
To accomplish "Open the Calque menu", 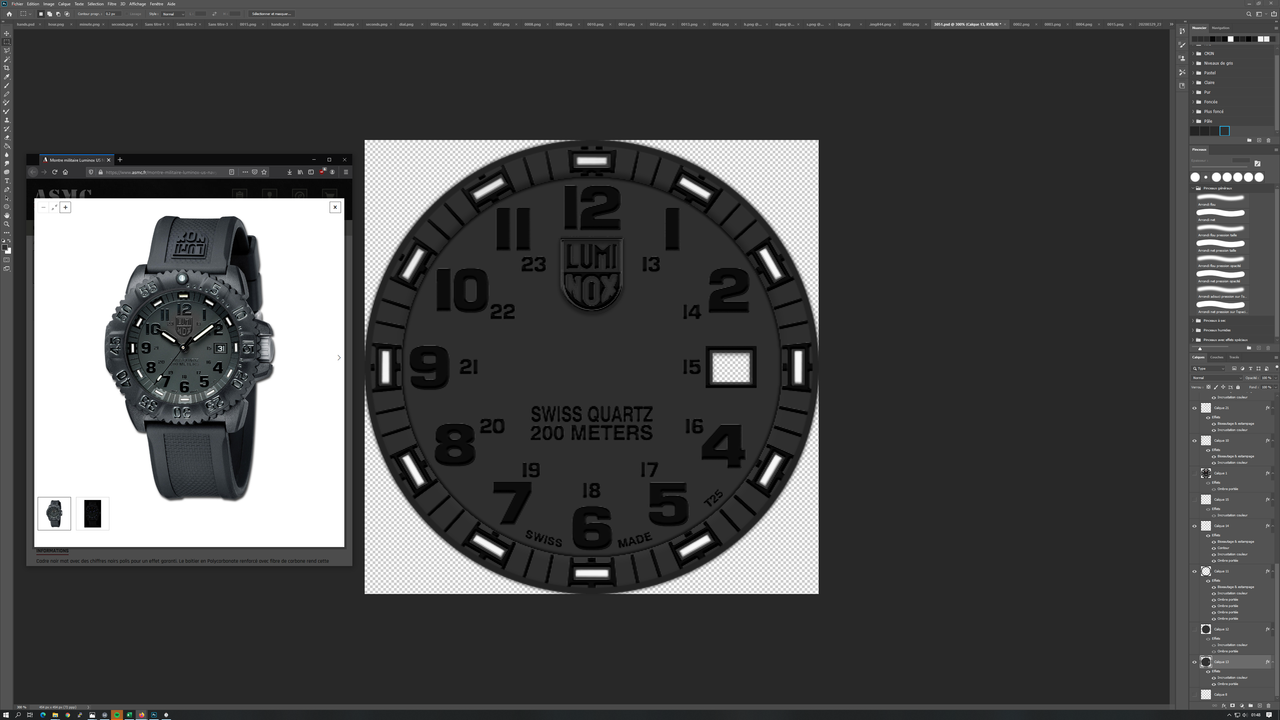I will click(64, 4).
